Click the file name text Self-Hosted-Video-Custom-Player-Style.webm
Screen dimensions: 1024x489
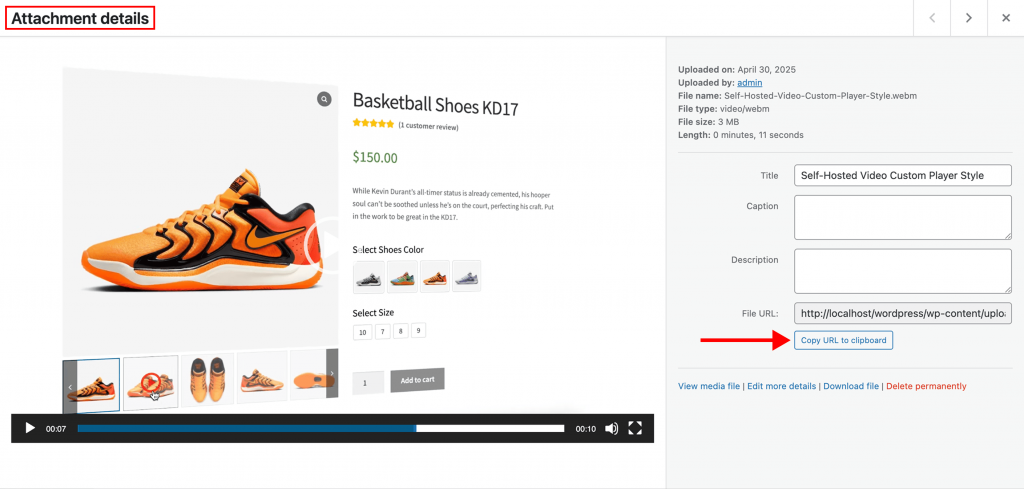(x=820, y=96)
